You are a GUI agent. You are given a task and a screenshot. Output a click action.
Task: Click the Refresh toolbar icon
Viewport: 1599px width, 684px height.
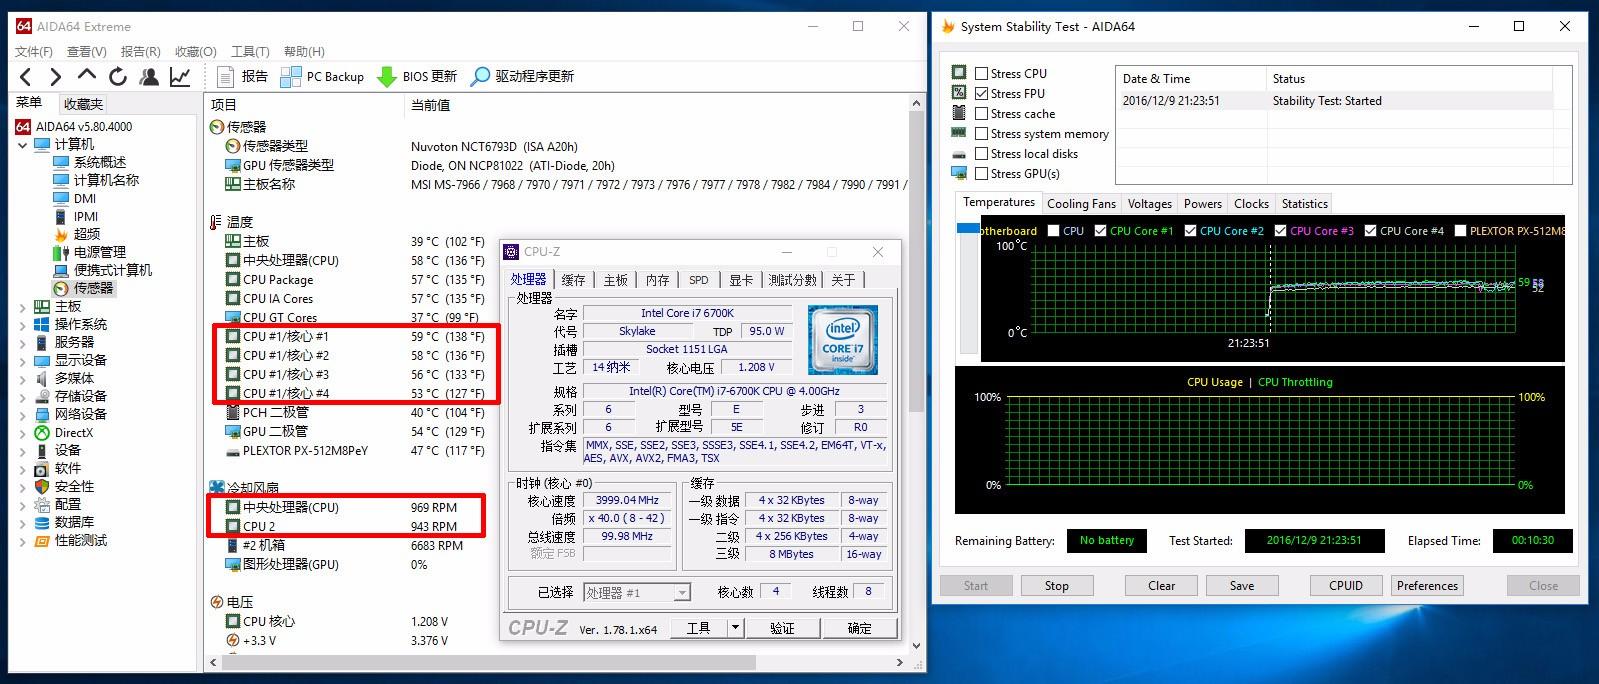[118, 77]
